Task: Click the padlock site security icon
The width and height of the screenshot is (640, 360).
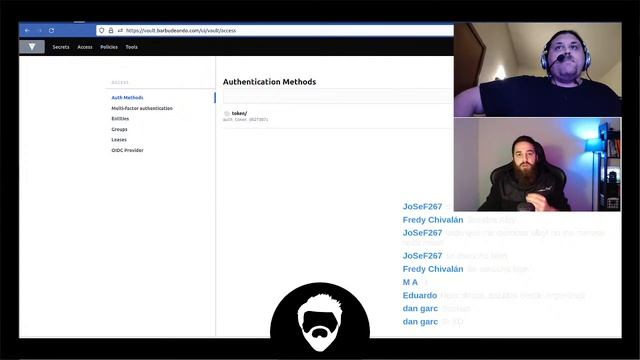Action: pyautogui.click(x=111, y=31)
